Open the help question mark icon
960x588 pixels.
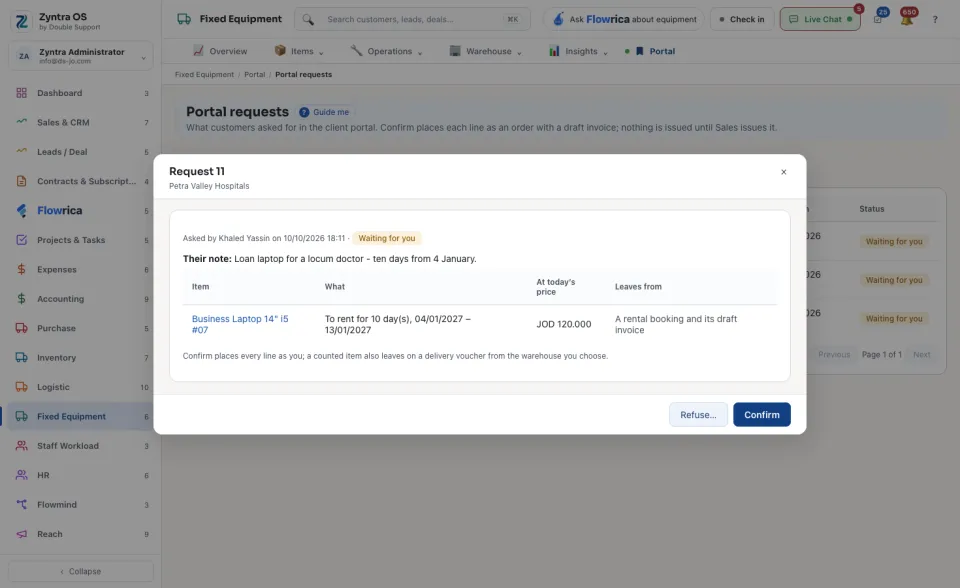click(935, 20)
